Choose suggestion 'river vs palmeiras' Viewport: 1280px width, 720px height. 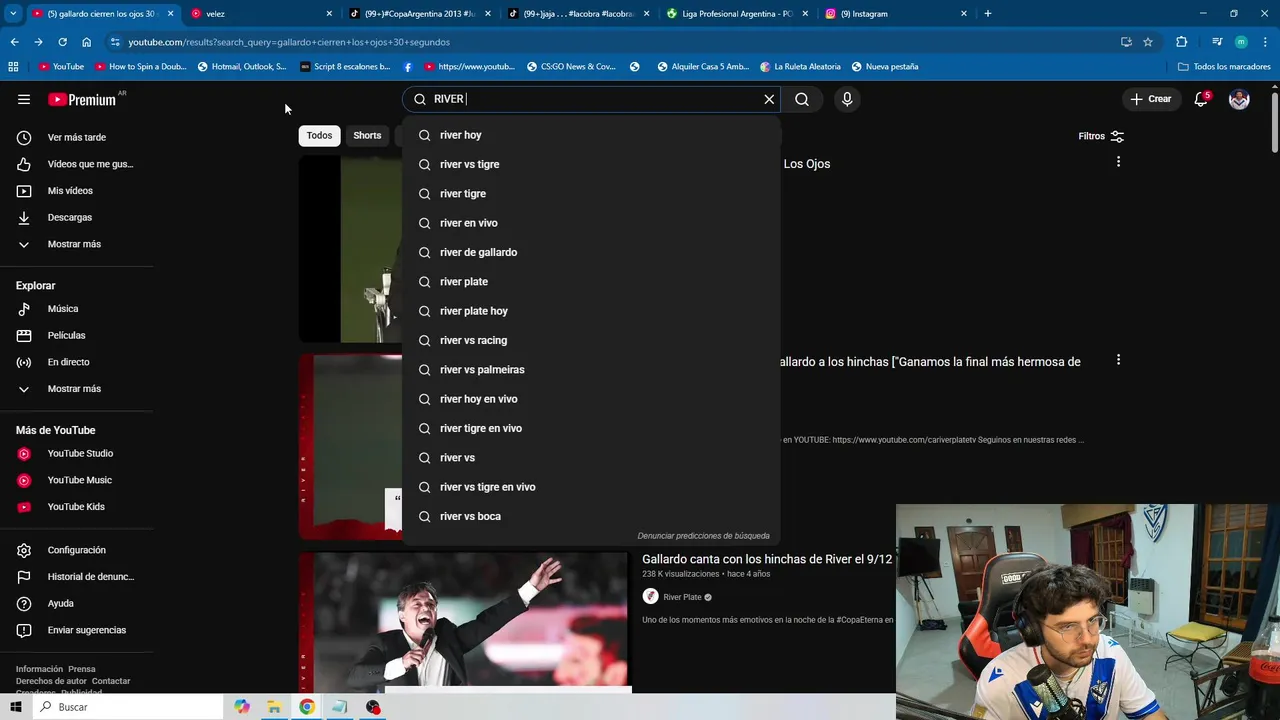click(x=591, y=370)
